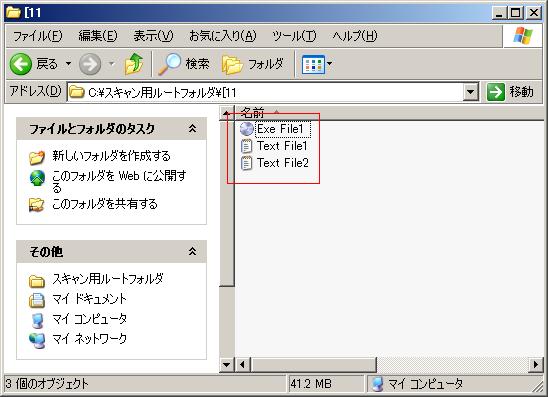Go back with the 戻る button
Image resolution: width=548 pixels, height=397 pixels.
34,64
